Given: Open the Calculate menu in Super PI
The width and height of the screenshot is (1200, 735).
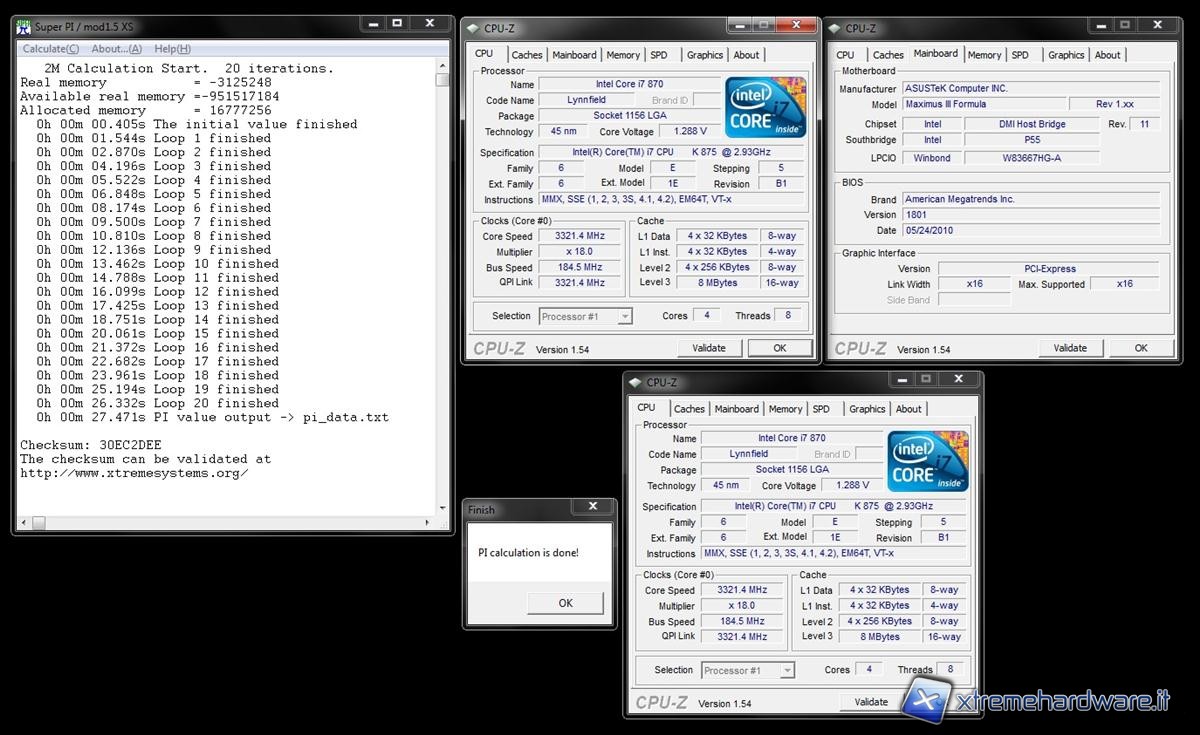Looking at the screenshot, I should point(50,48).
